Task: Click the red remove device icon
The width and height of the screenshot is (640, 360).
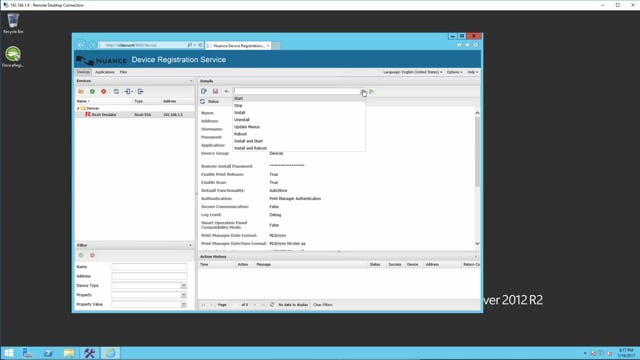Action: 104,91
